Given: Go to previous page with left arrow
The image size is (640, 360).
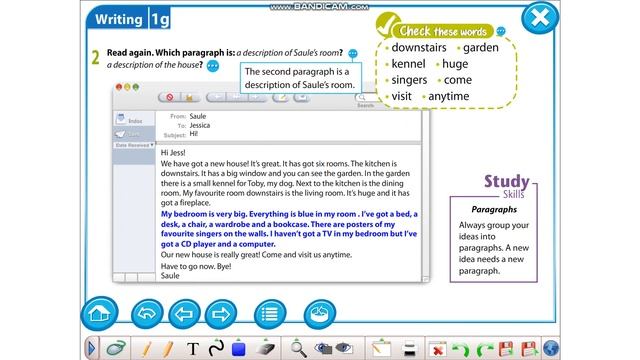Looking at the screenshot, I should [x=184, y=314].
